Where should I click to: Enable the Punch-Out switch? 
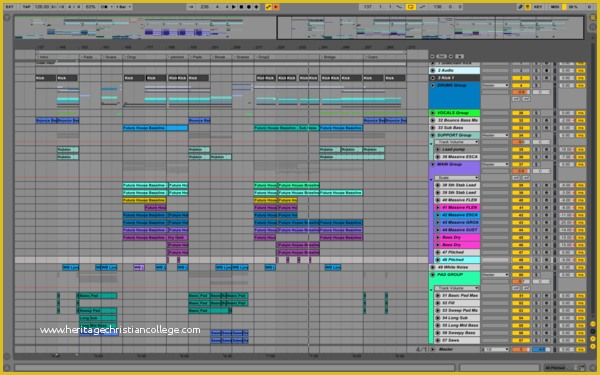coord(422,7)
